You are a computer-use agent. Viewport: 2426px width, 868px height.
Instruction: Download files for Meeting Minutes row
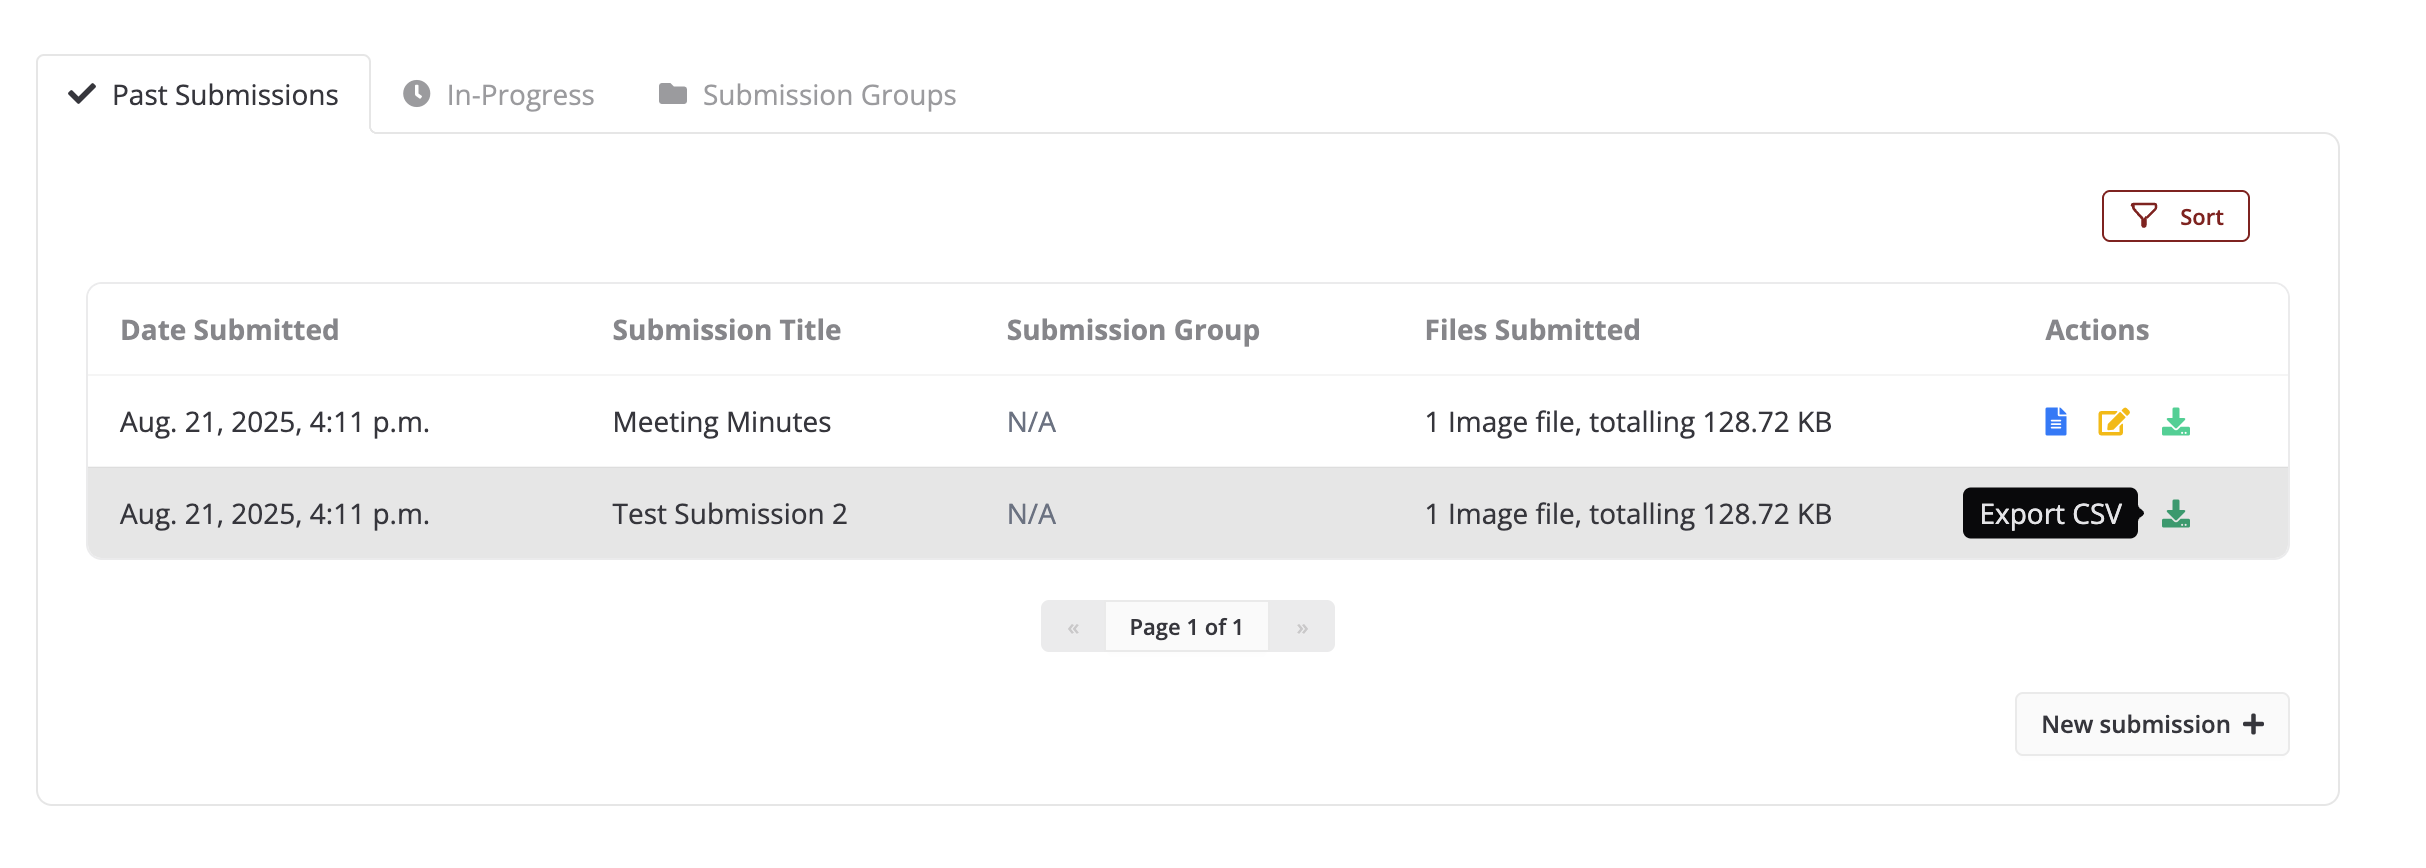click(x=2176, y=422)
